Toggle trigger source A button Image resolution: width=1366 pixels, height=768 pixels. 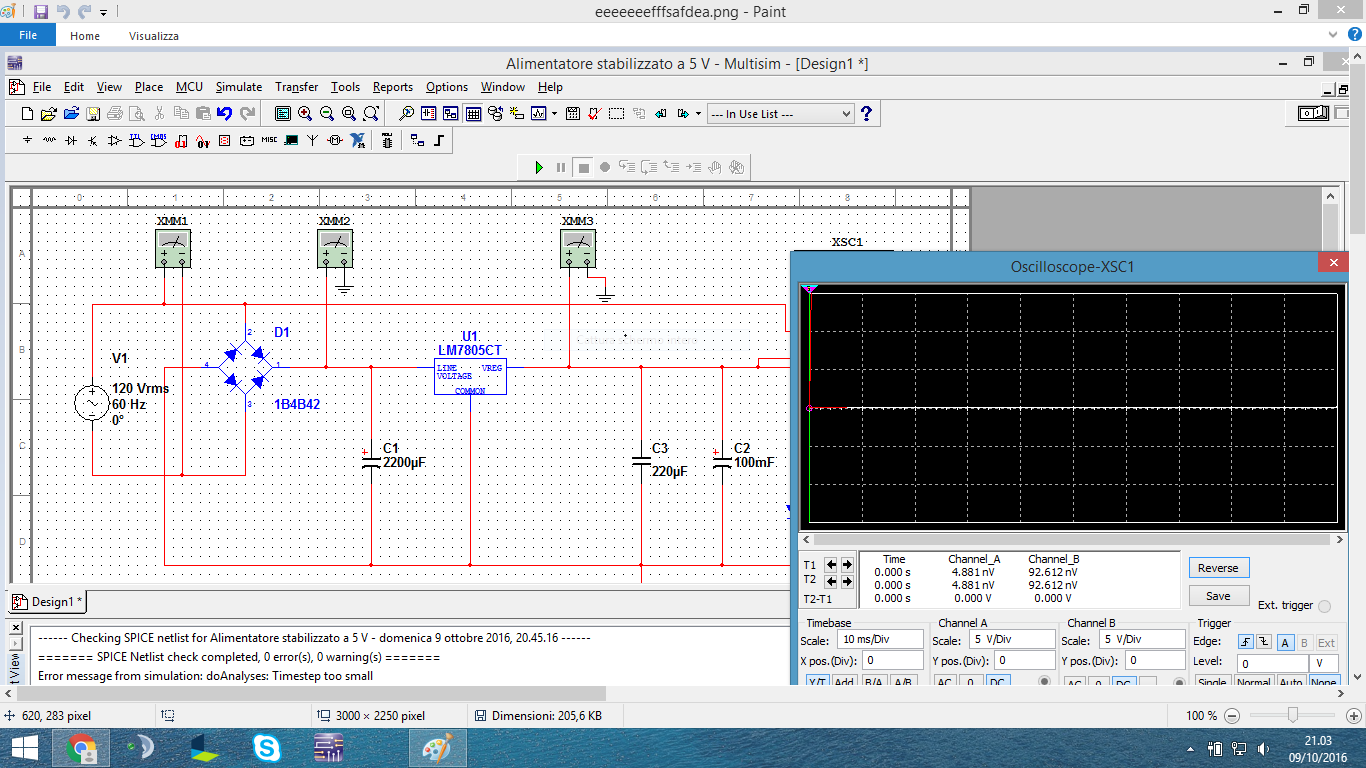[x=1285, y=642]
